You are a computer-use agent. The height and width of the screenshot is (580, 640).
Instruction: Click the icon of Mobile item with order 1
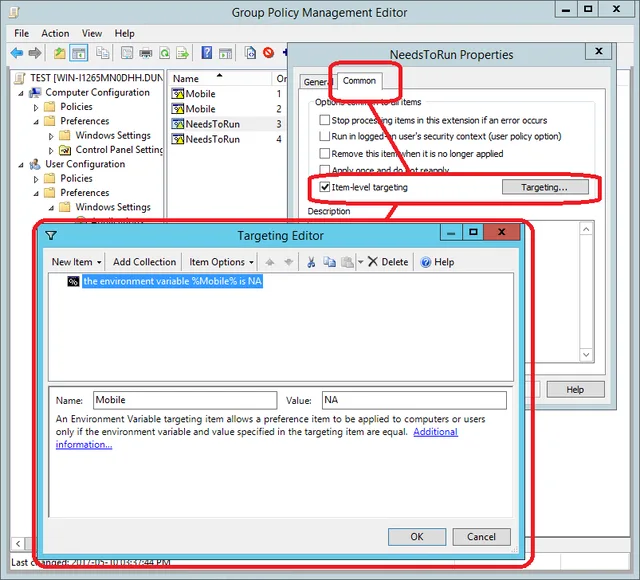click(178, 94)
